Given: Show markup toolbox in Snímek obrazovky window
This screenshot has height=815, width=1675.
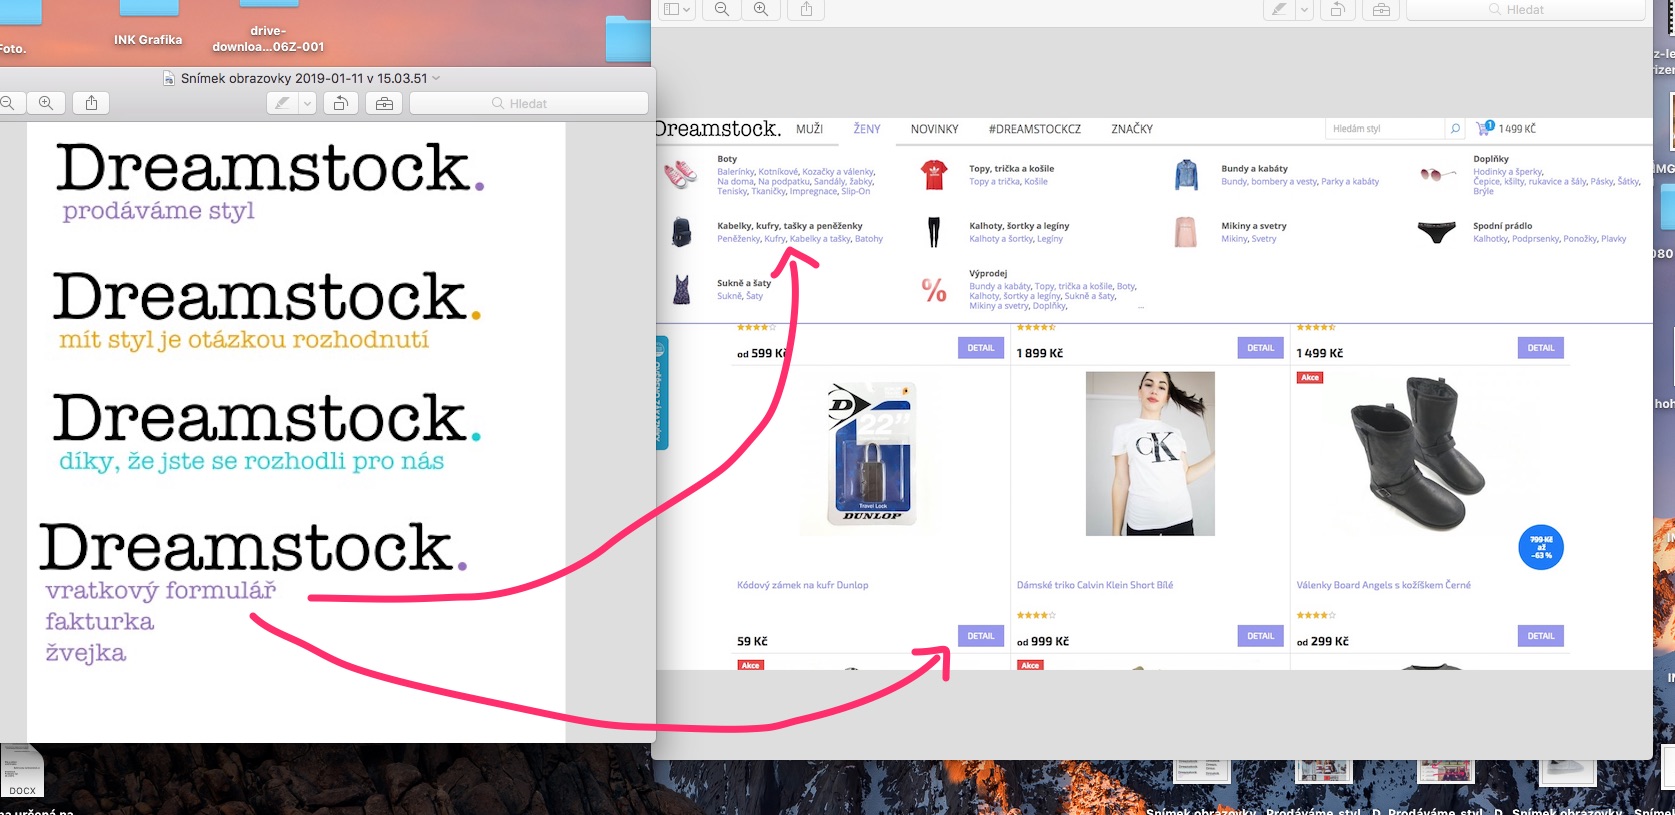Looking at the screenshot, I should coord(384,103).
